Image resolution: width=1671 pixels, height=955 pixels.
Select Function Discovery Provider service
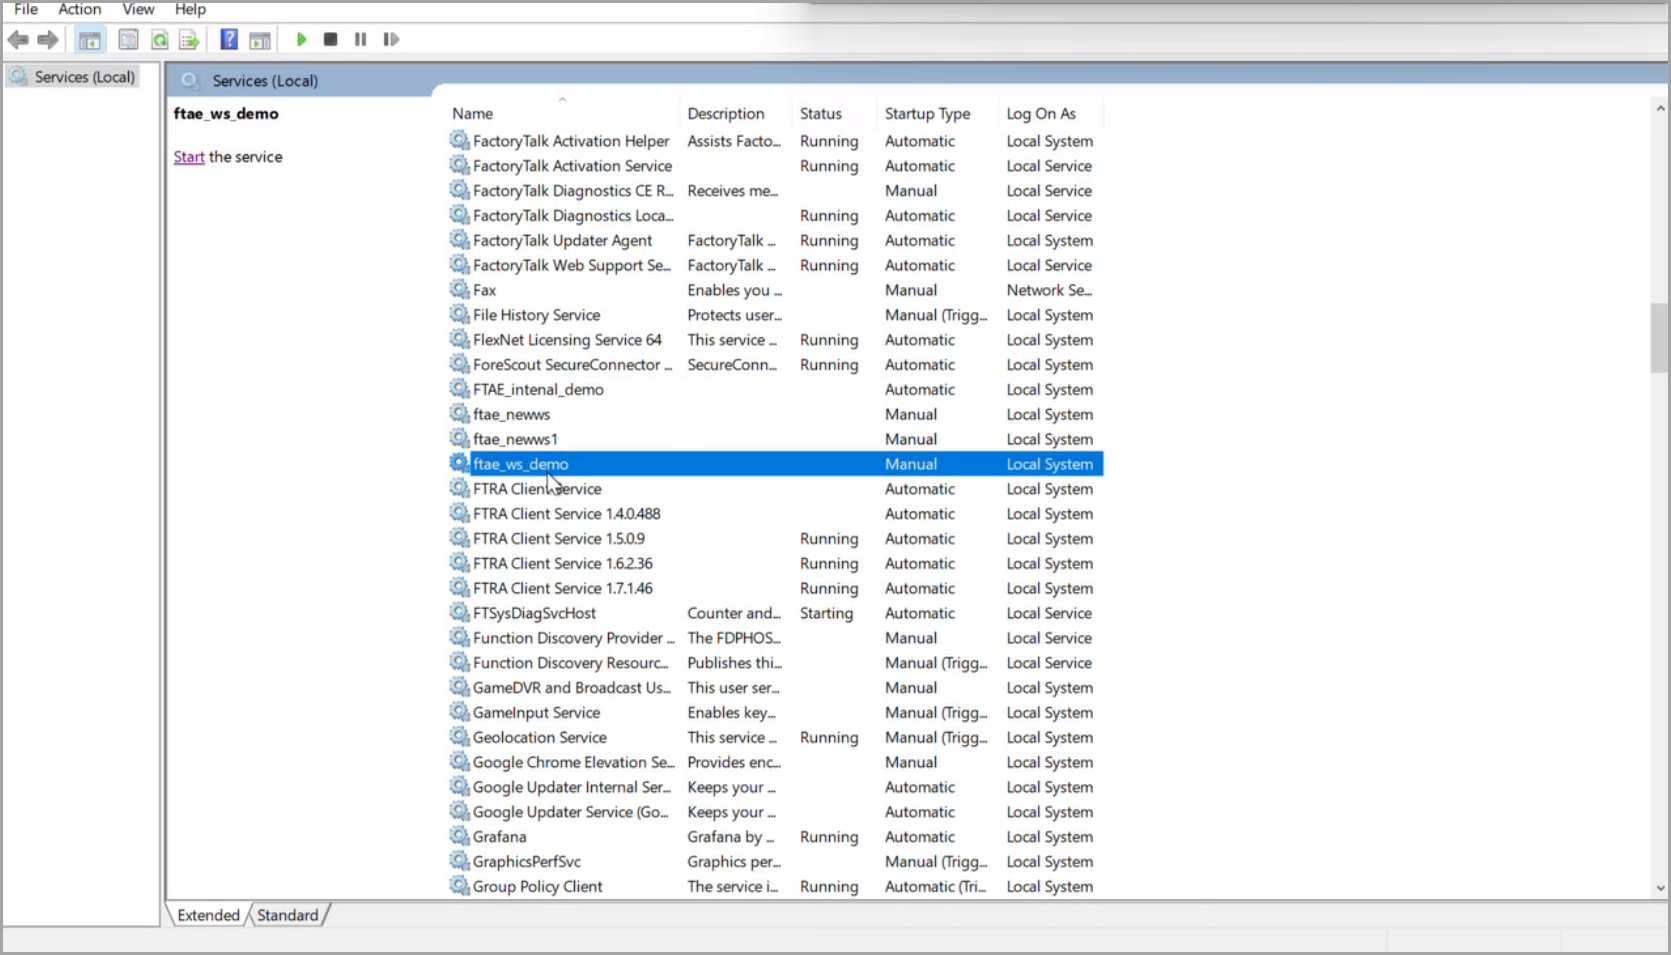point(775,638)
